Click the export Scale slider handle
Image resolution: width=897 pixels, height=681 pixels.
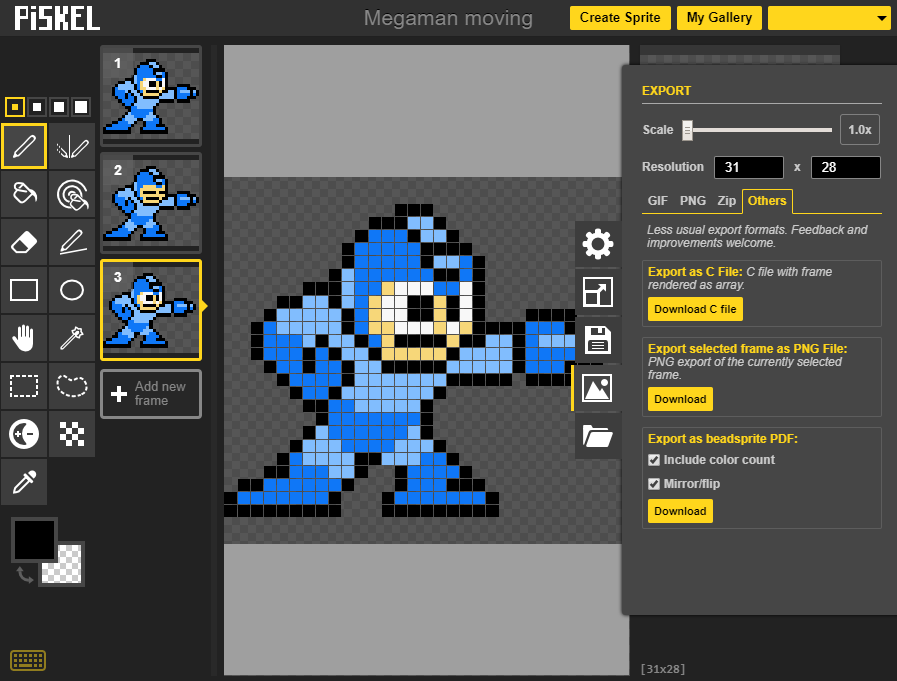click(x=688, y=130)
